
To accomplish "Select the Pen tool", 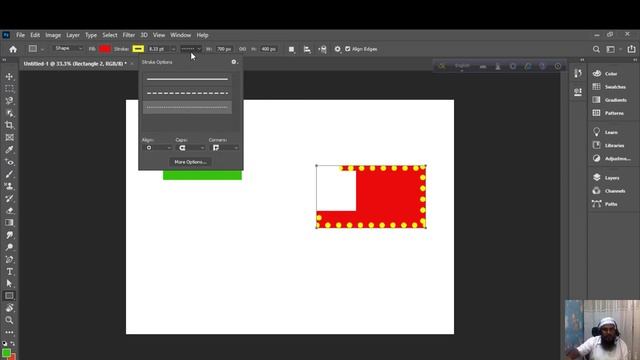I will coord(9,260).
